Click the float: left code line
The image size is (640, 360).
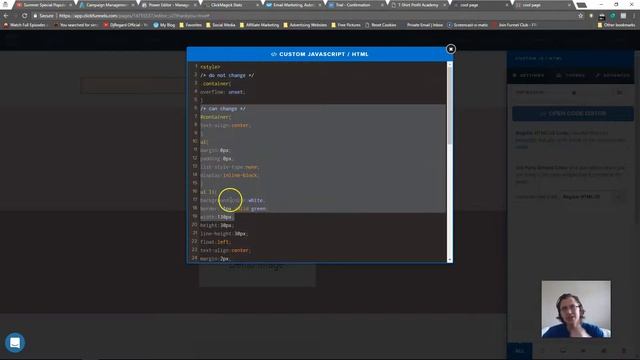[215, 242]
